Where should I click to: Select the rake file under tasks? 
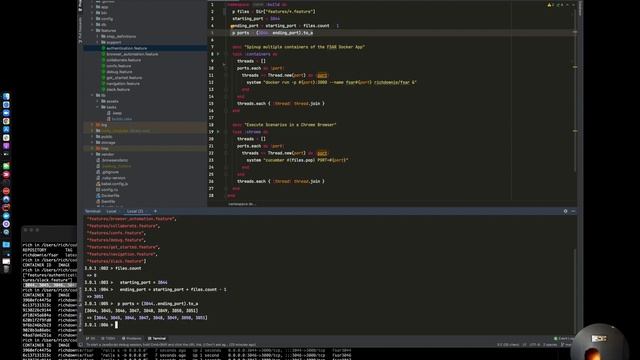(x=122, y=119)
